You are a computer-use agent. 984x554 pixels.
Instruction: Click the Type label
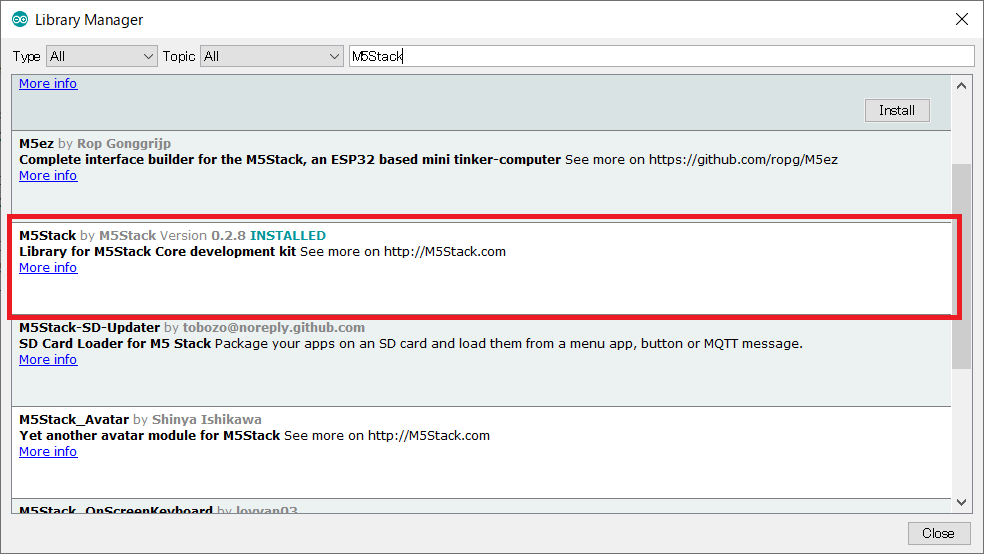click(26, 56)
